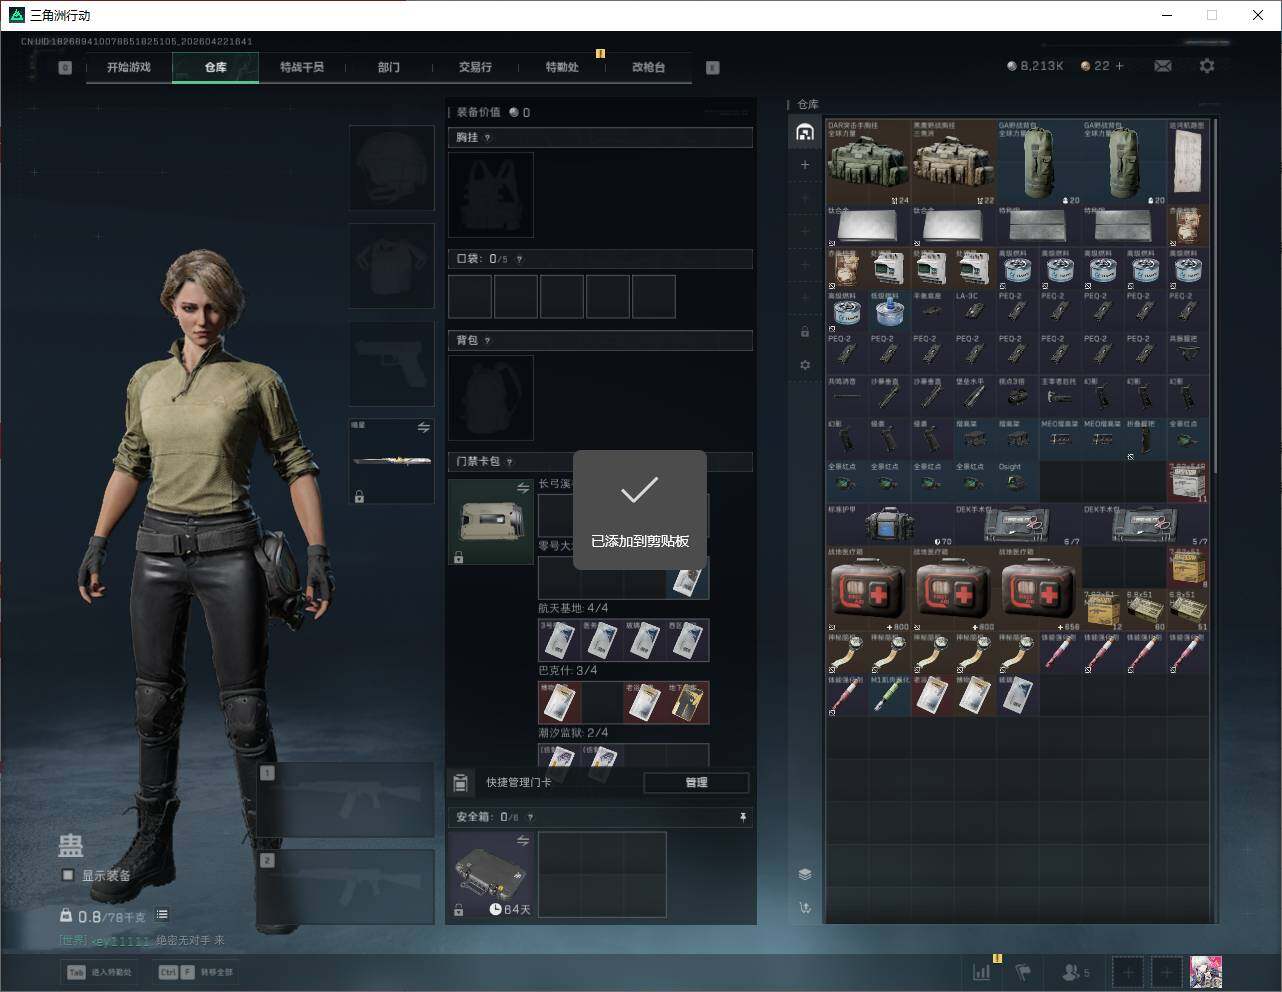Screen dimensions: 1282x992
Task: Select the melee knife item thumbnail
Action: [392, 462]
